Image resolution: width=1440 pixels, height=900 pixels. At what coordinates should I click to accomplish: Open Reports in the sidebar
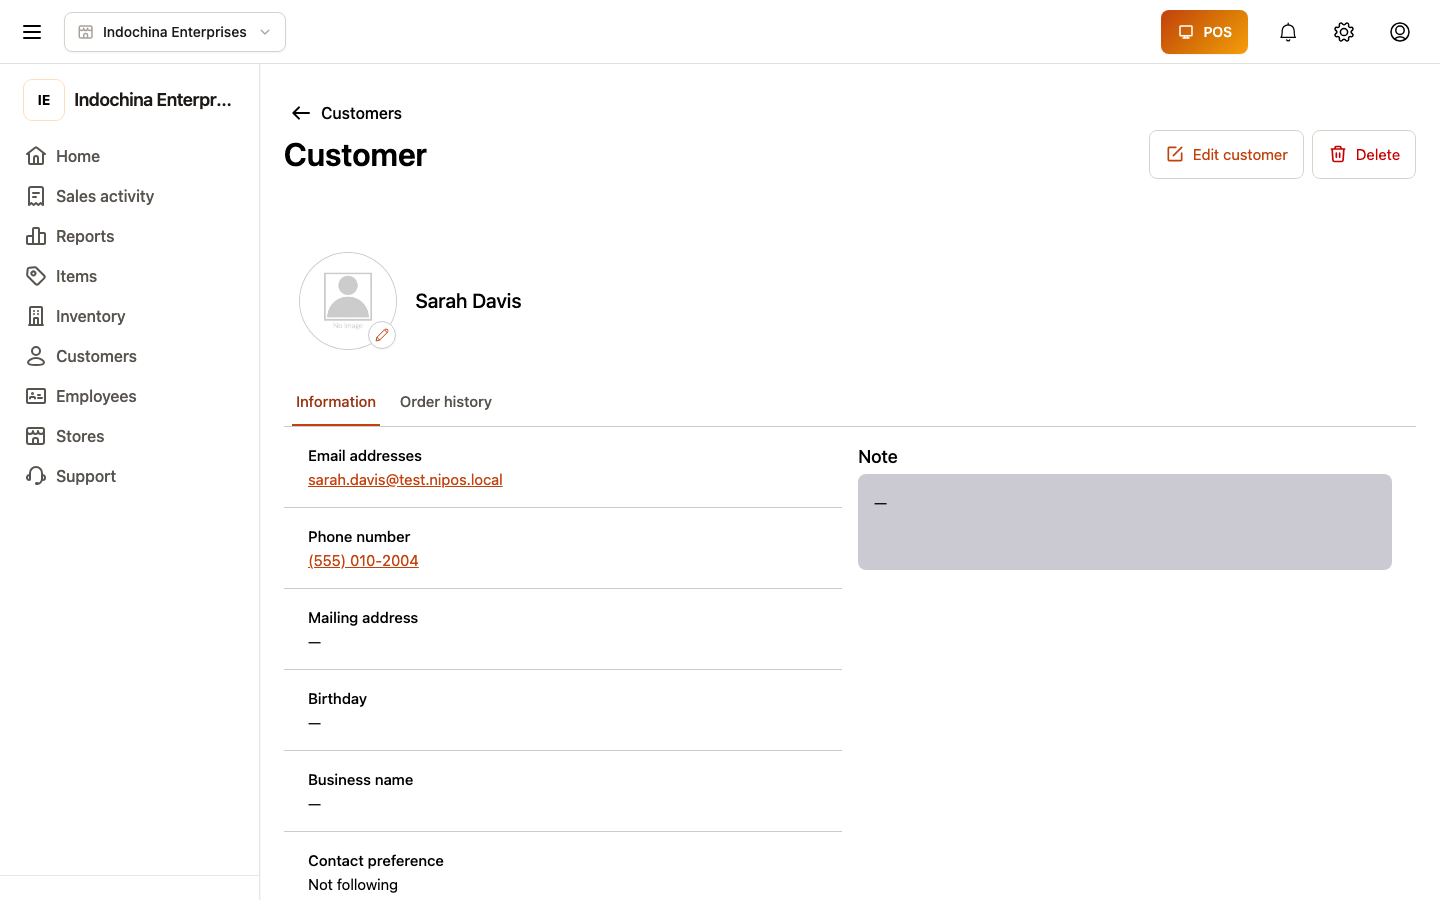click(x=85, y=236)
